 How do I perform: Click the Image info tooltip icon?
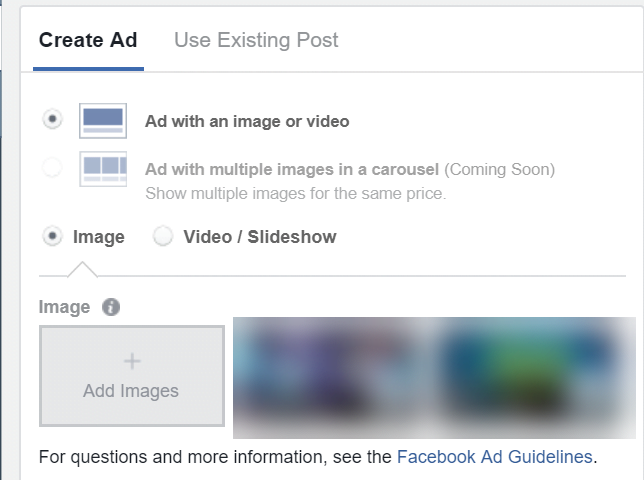[x=111, y=307]
